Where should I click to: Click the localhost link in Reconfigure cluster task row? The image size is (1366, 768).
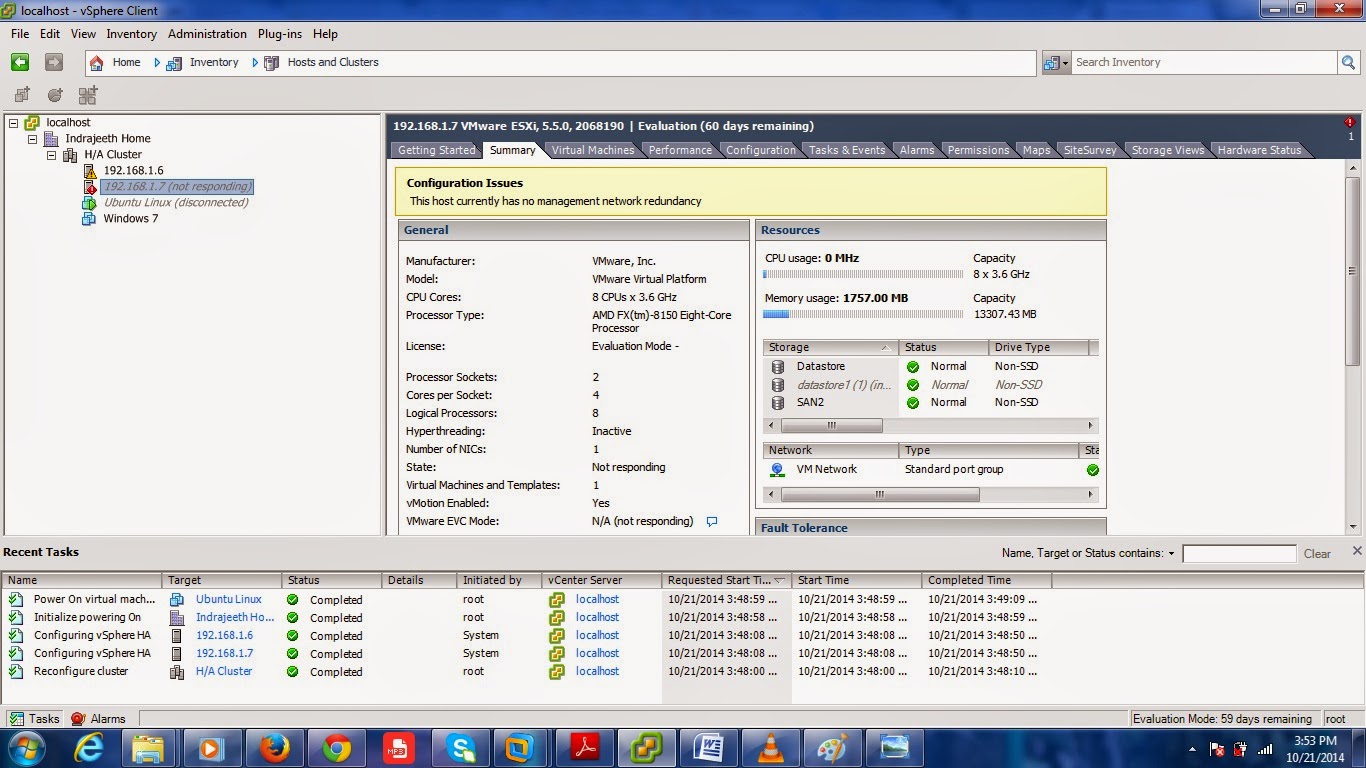[597, 671]
